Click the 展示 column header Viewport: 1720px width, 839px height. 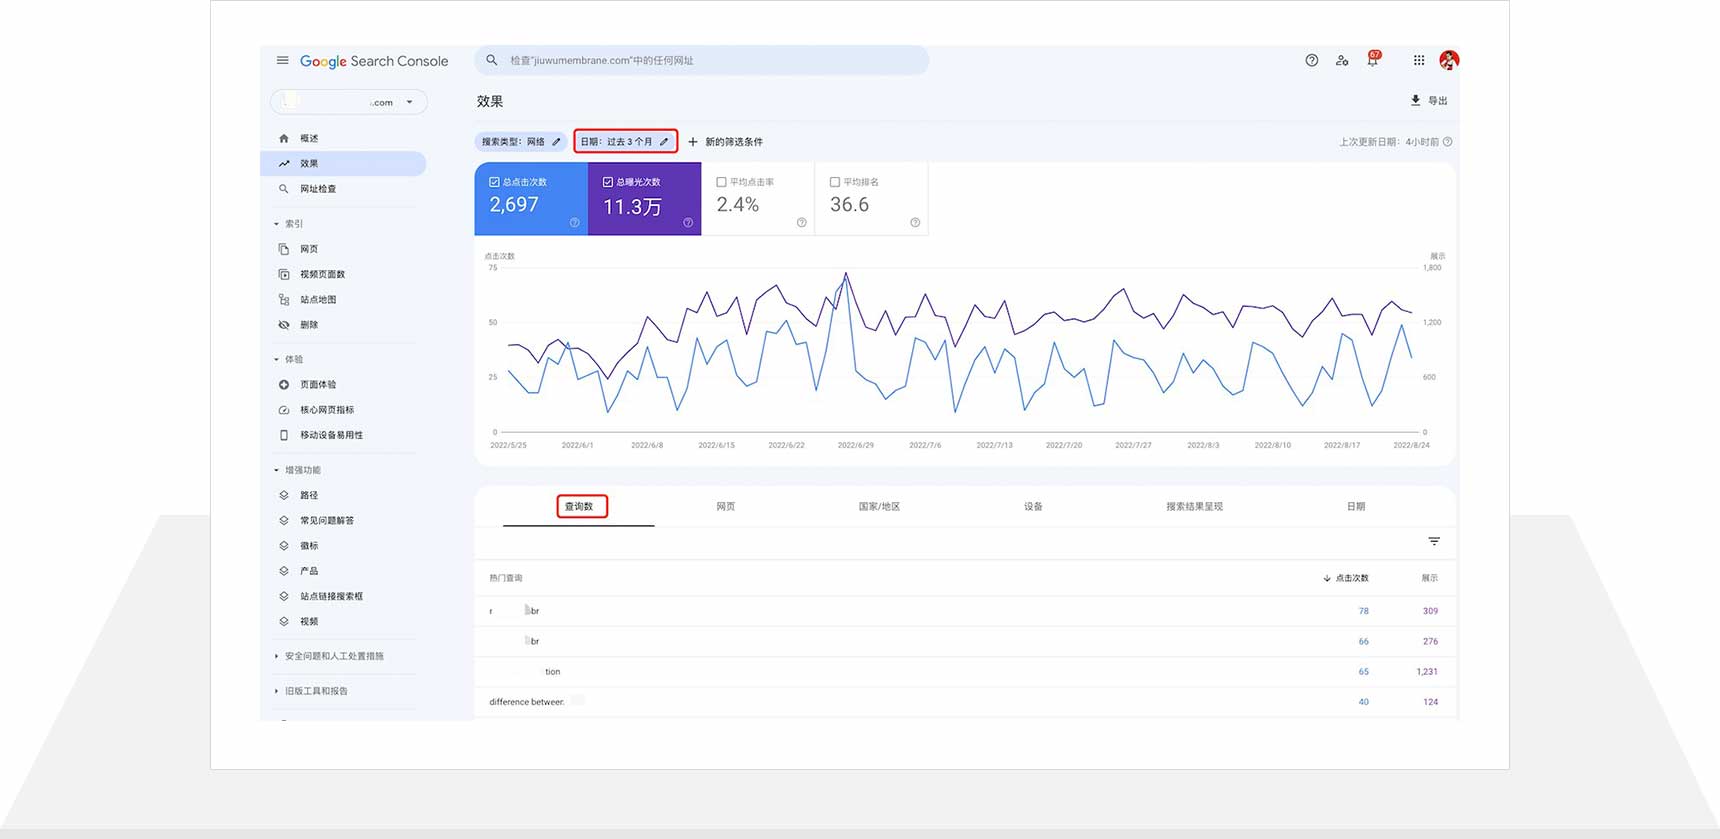(1430, 578)
